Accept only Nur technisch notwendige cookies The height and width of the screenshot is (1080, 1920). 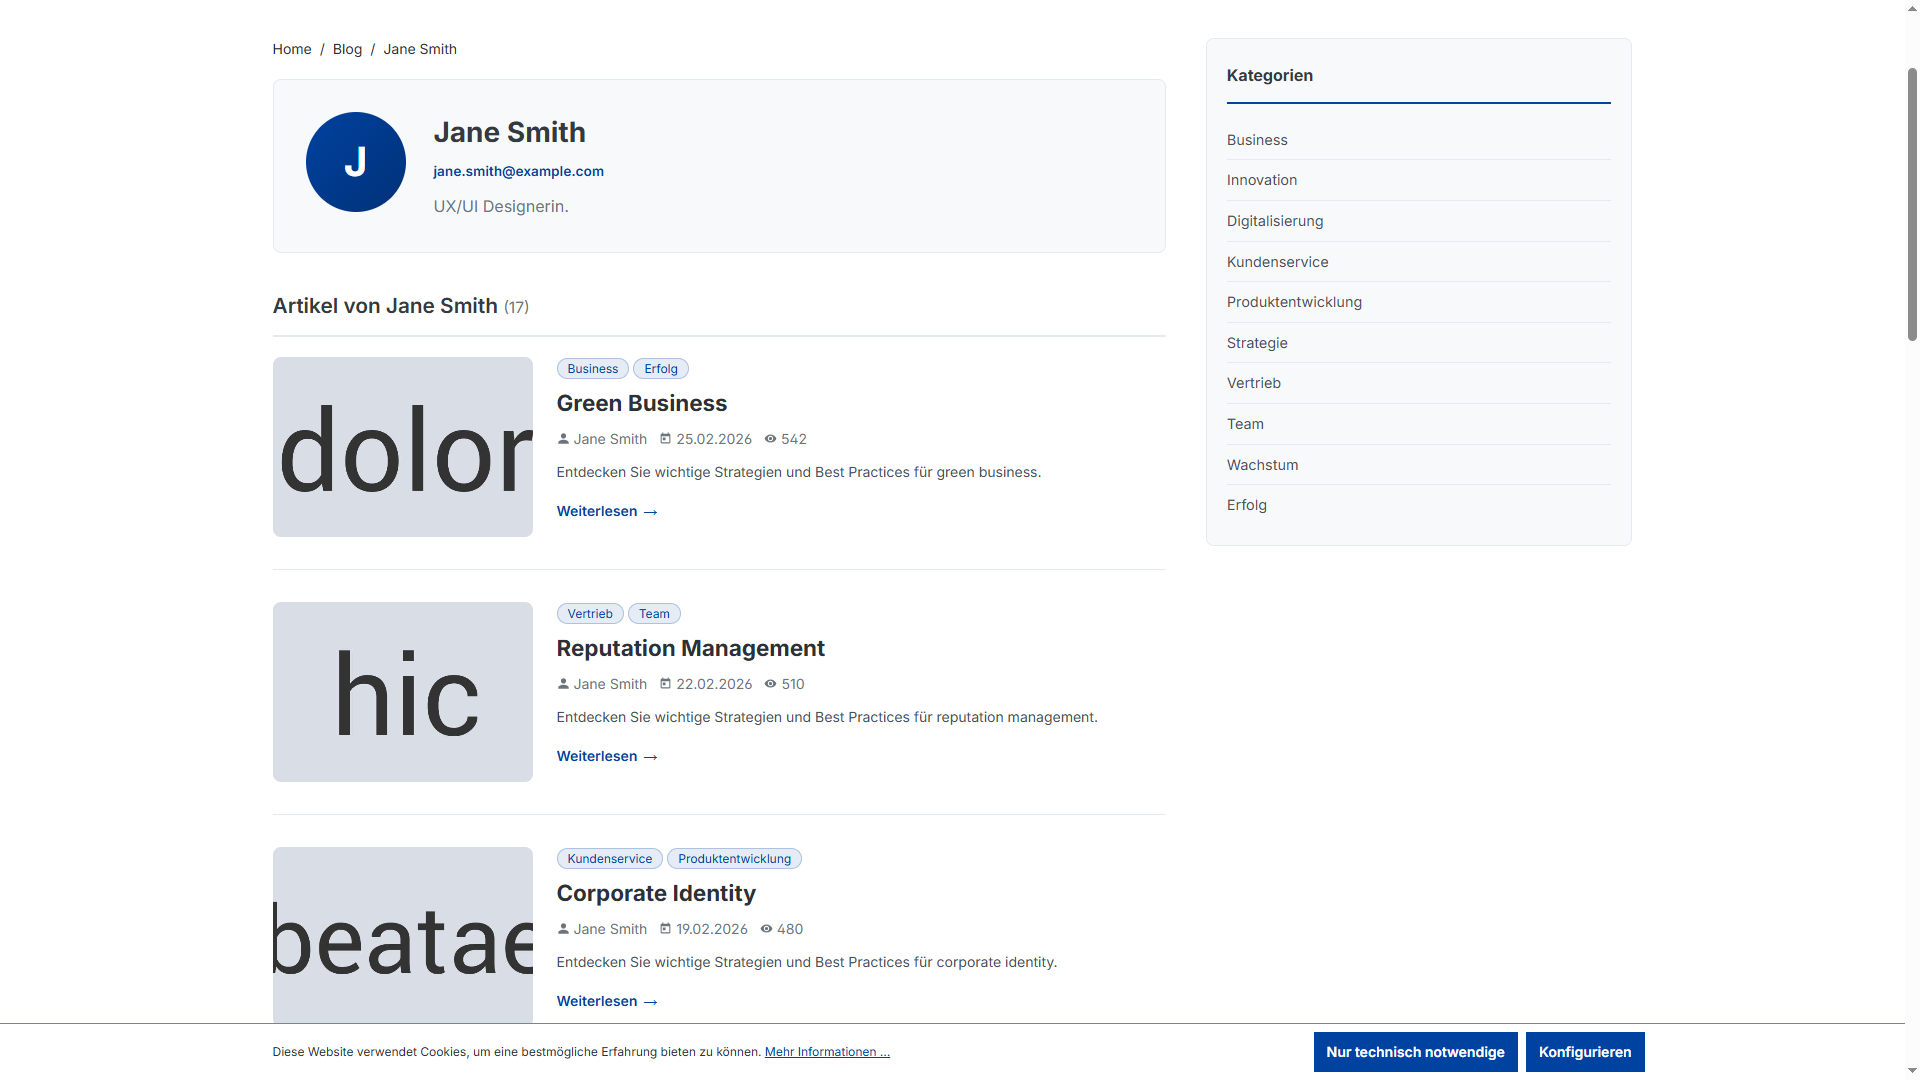1415,1052
